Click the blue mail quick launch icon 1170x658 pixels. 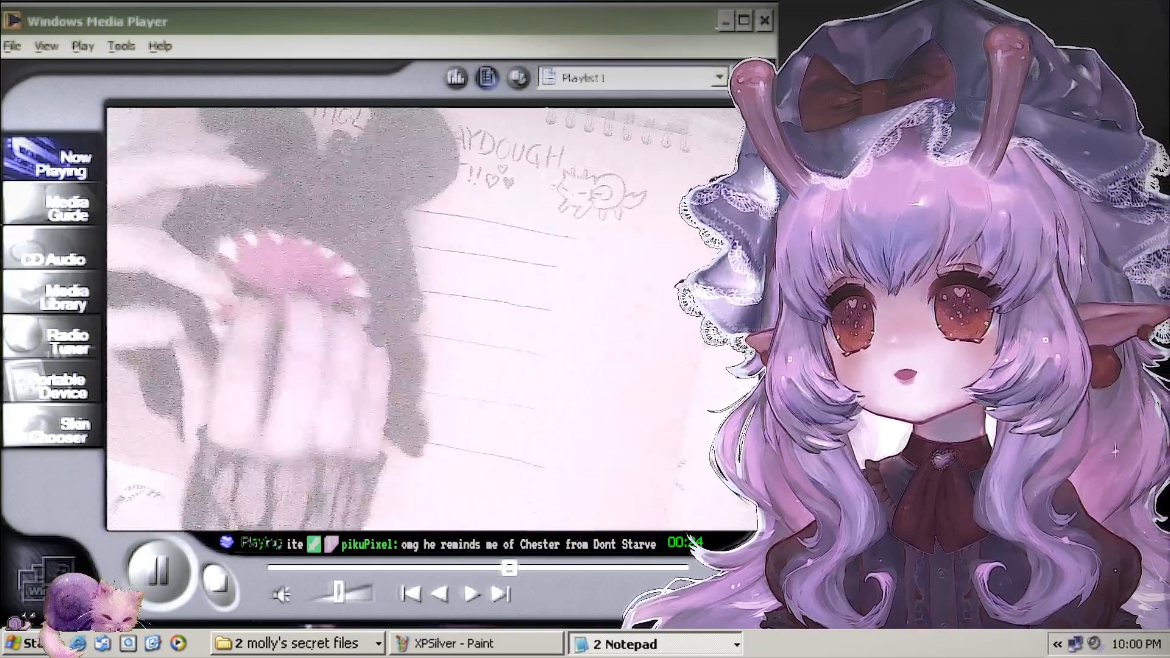point(153,643)
